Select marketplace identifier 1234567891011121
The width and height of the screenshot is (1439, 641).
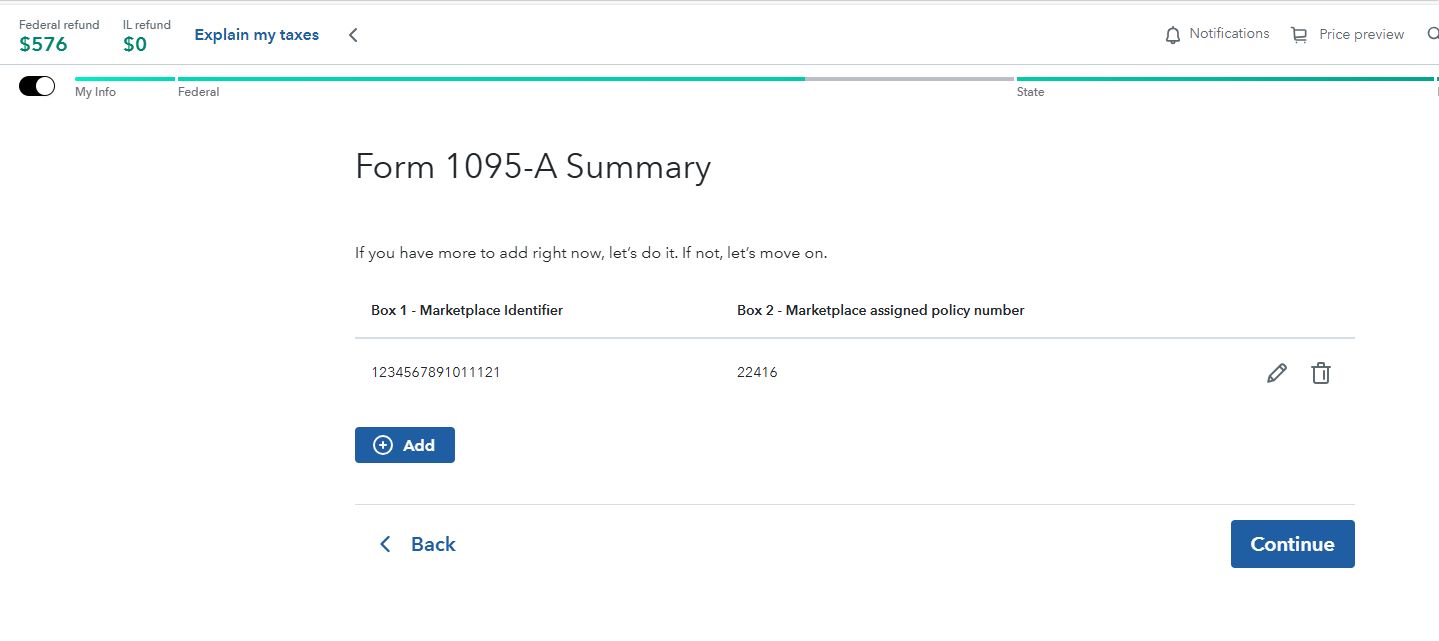tap(436, 372)
